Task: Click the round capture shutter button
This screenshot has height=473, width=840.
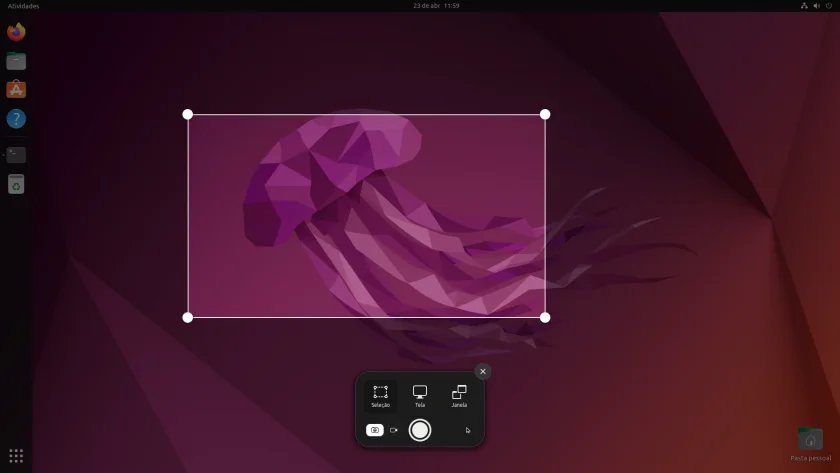Action: 420,430
